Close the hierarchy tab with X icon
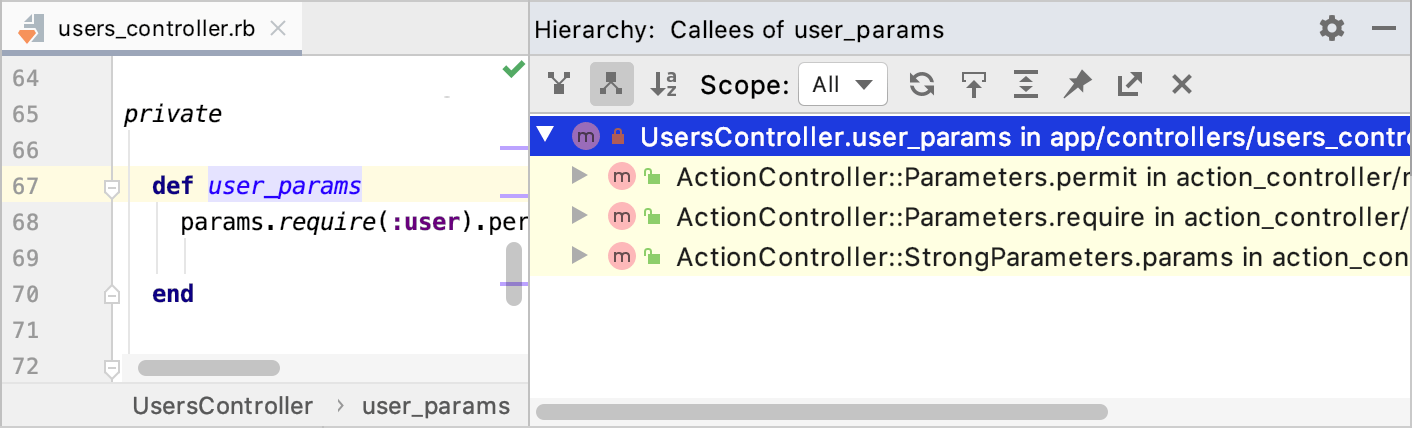1412x428 pixels. [1181, 85]
